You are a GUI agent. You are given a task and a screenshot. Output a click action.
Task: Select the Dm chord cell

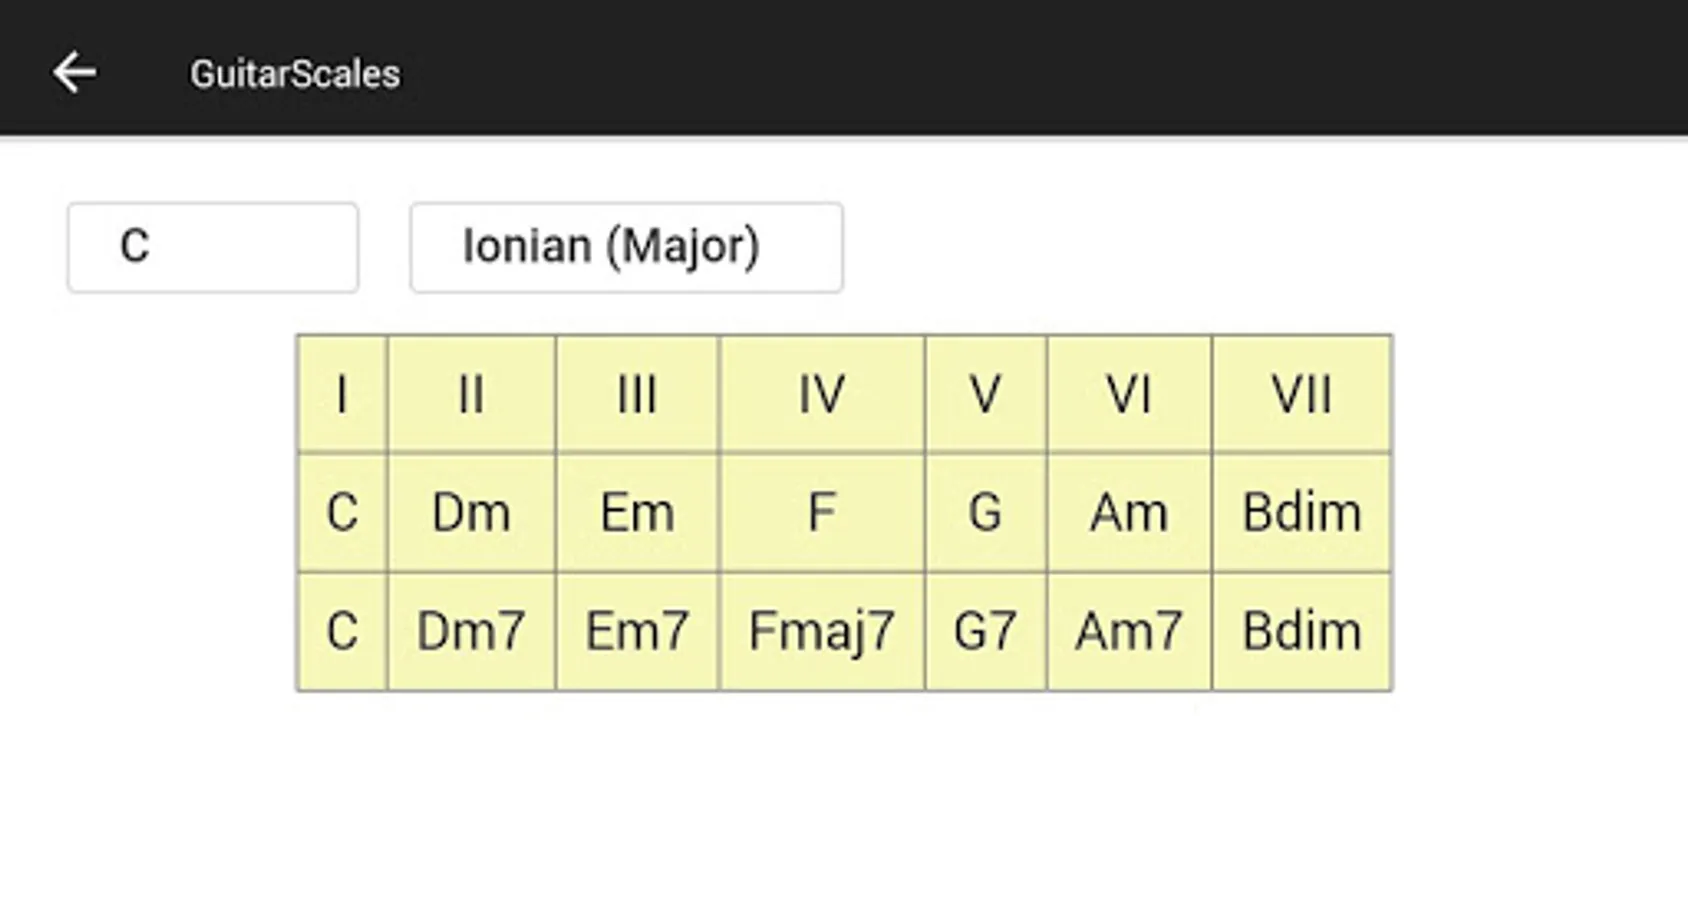click(x=471, y=513)
